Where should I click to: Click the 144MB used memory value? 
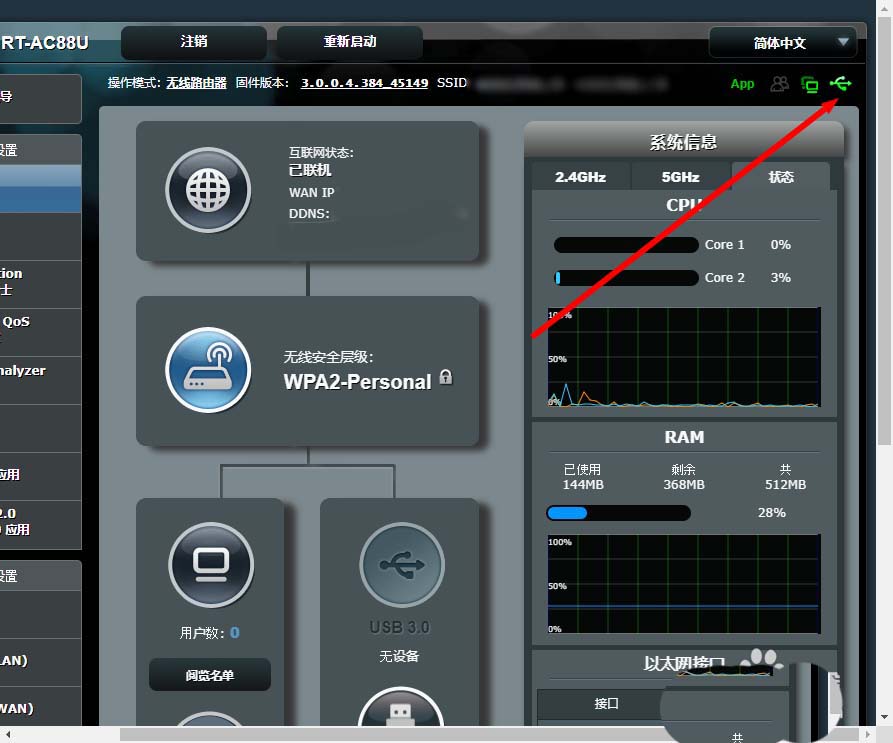tap(583, 485)
